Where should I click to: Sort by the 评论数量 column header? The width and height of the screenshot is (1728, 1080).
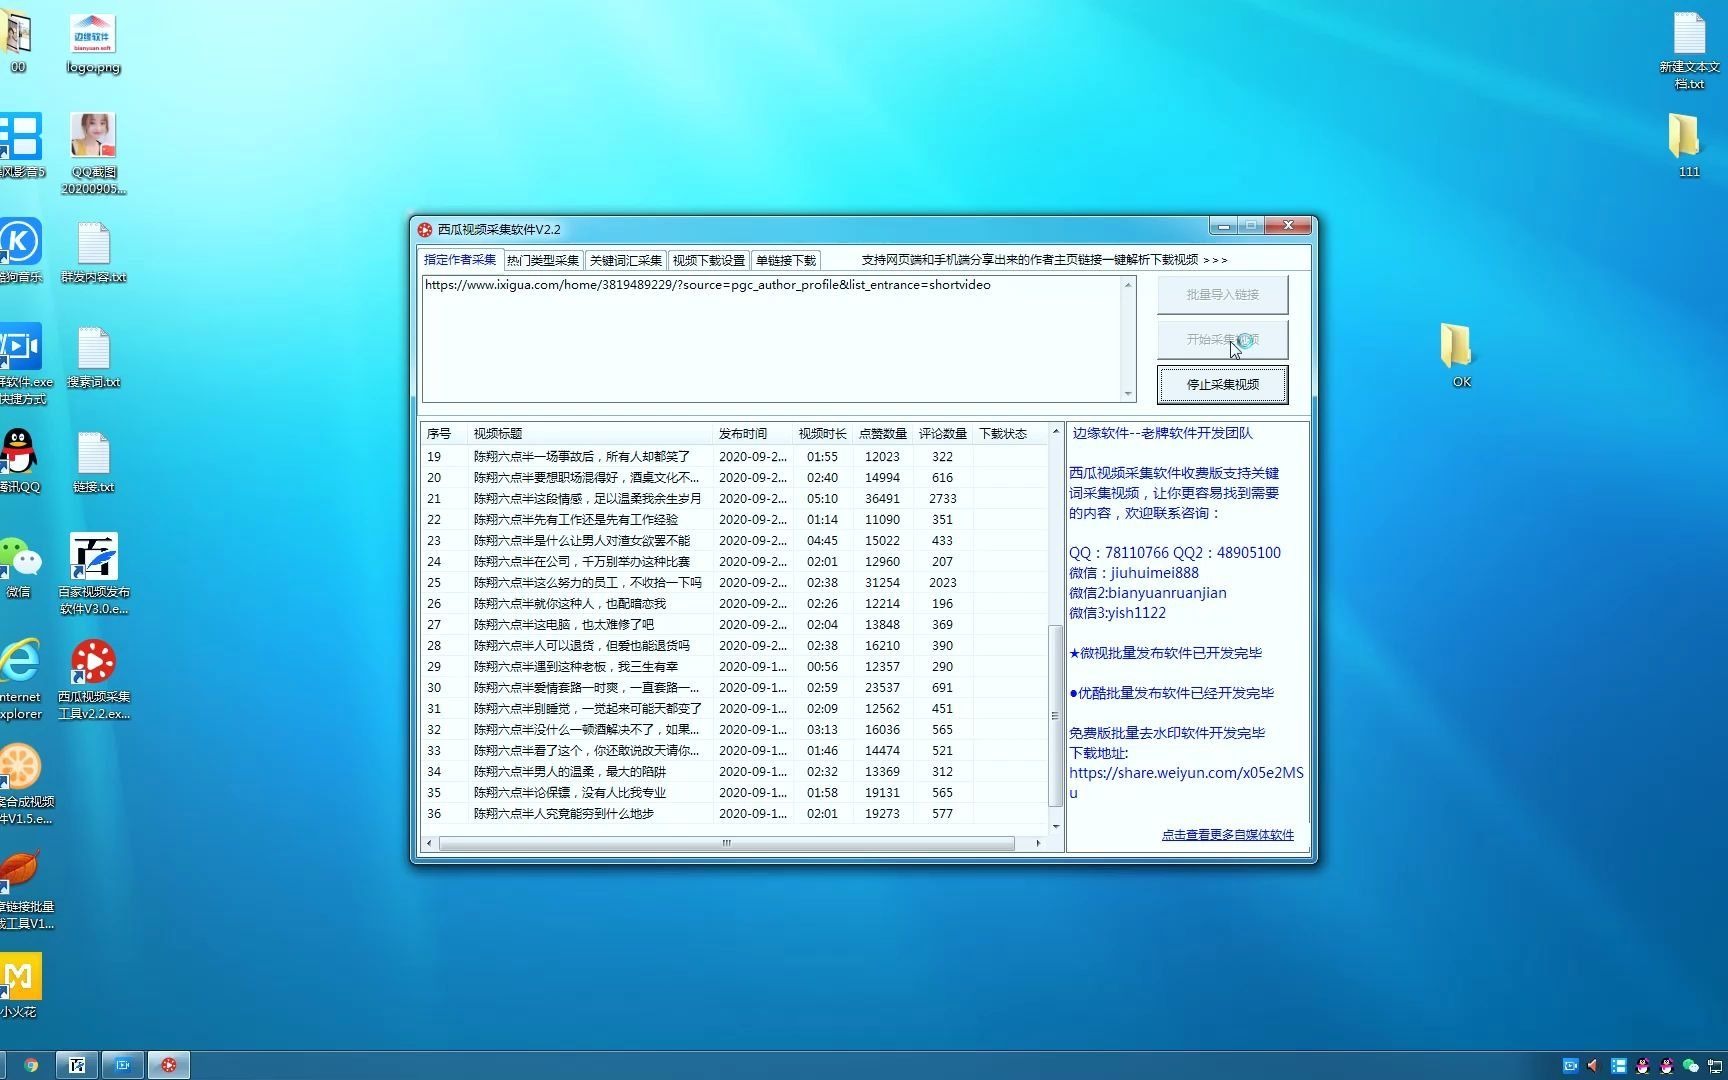(942, 434)
